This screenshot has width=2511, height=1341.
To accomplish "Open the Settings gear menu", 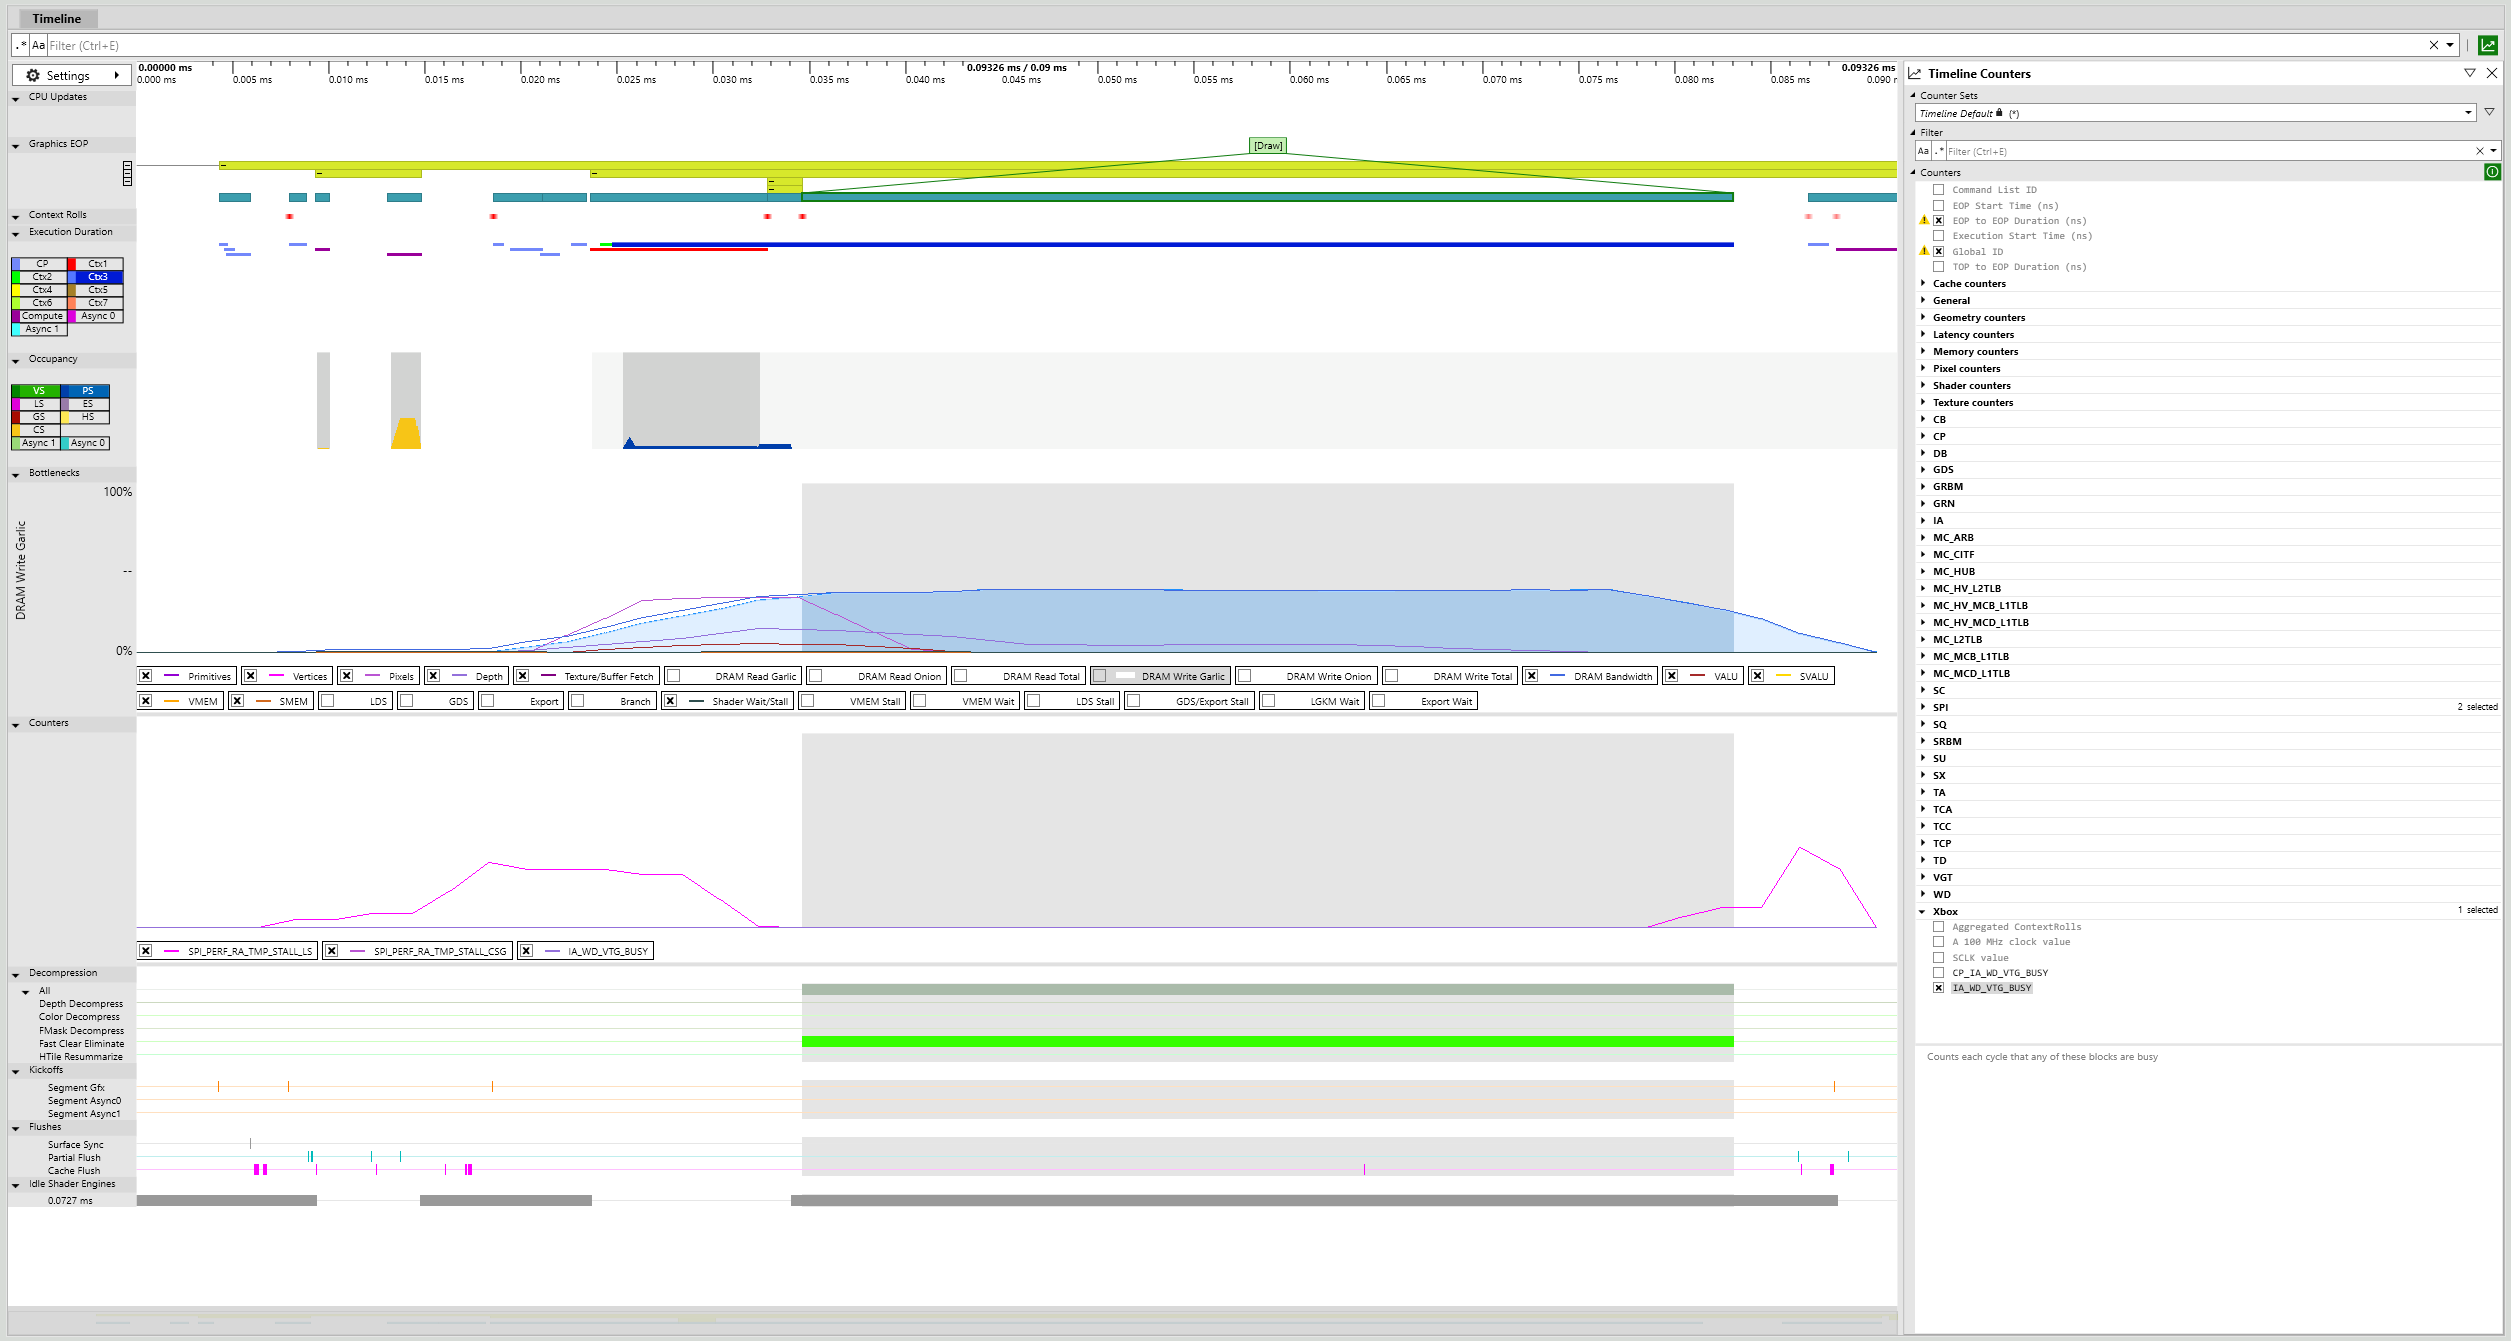I will click(71, 75).
